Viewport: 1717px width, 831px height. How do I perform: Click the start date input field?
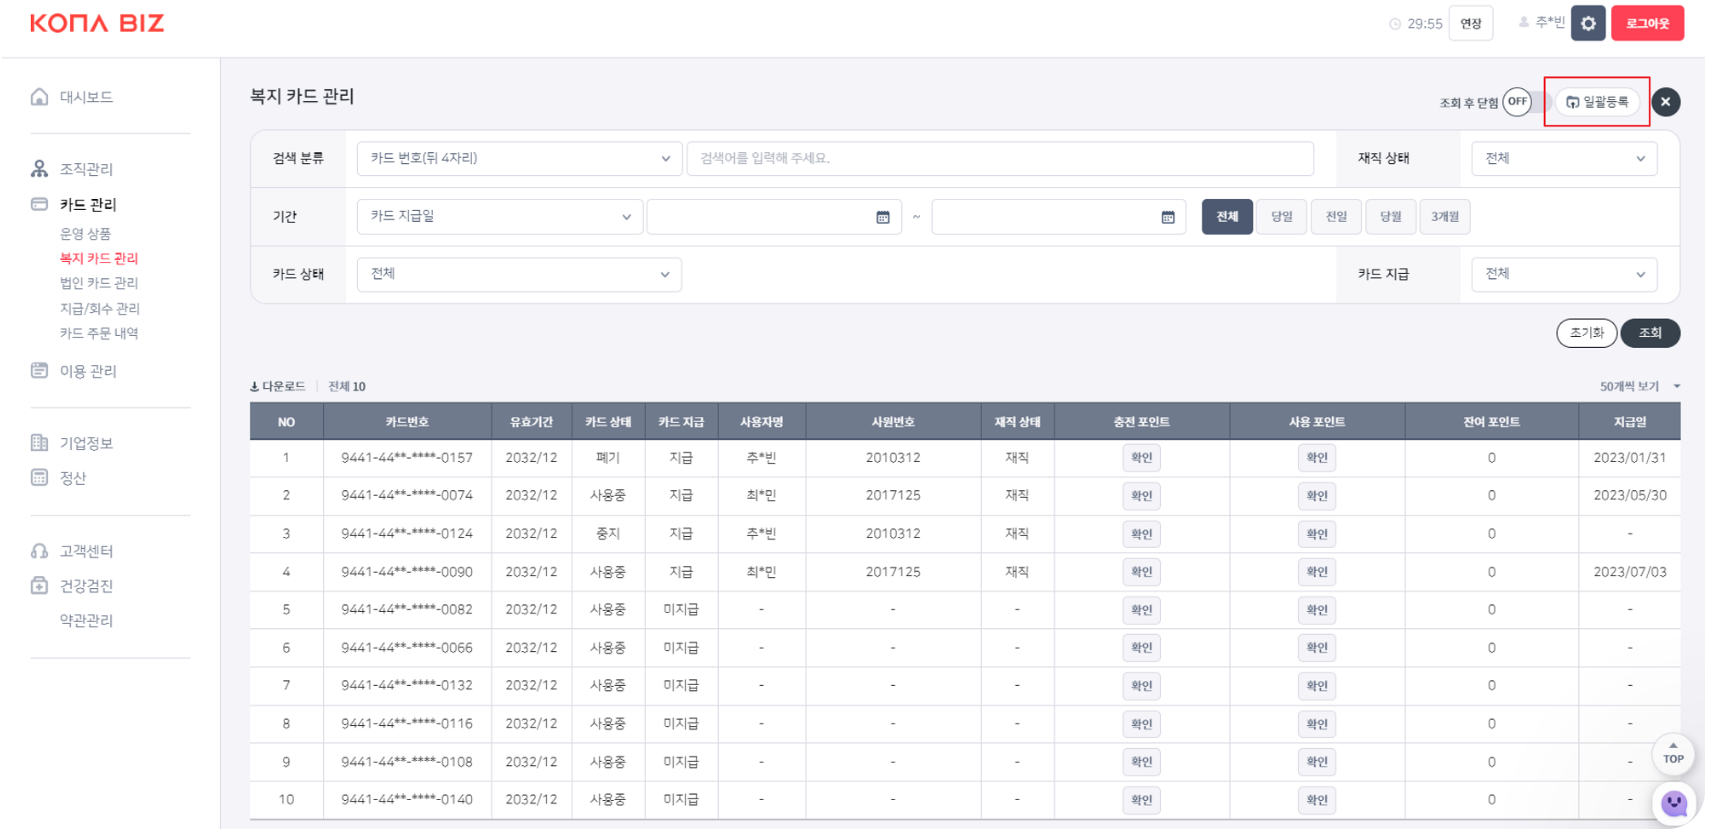point(774,217)
